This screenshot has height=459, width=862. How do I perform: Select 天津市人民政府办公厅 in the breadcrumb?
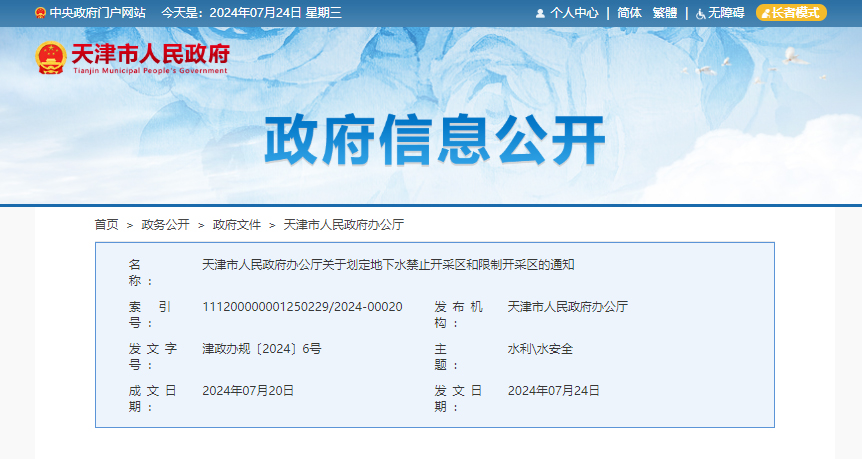(344, 225)
